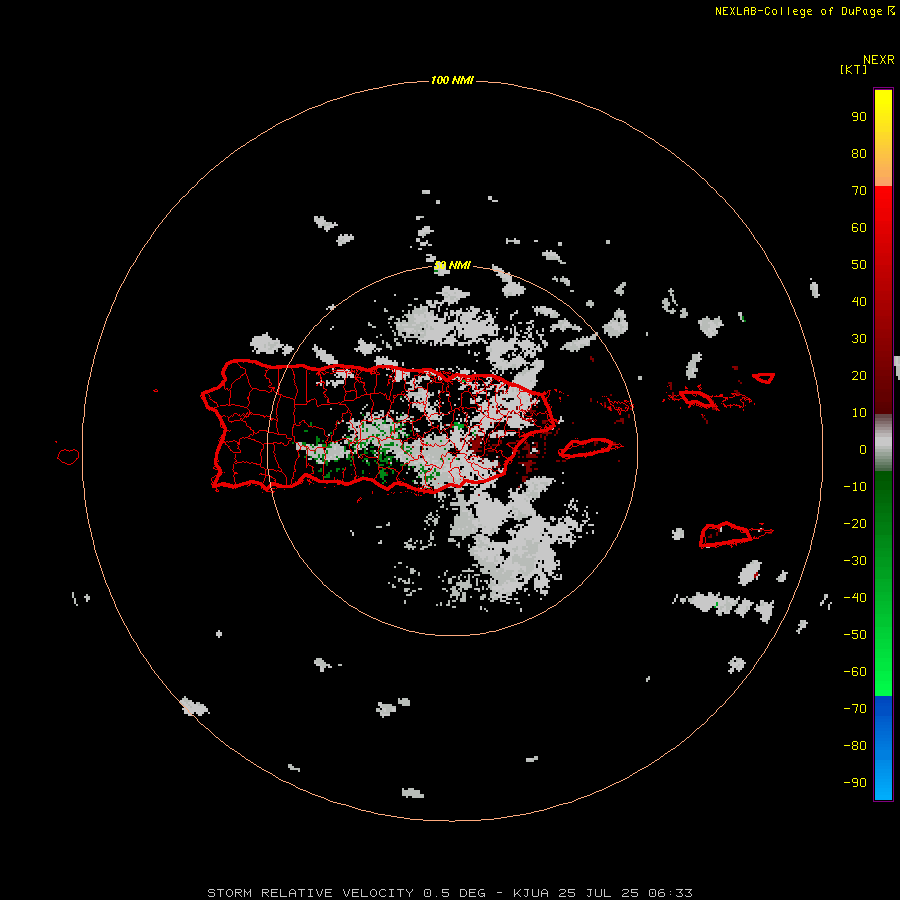Click the 30 value on the velocity scale

pos(859,339)
